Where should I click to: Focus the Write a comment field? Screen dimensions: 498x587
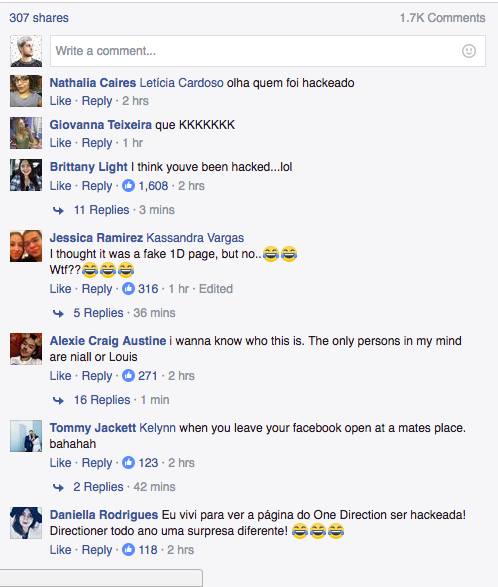[268, 51]
